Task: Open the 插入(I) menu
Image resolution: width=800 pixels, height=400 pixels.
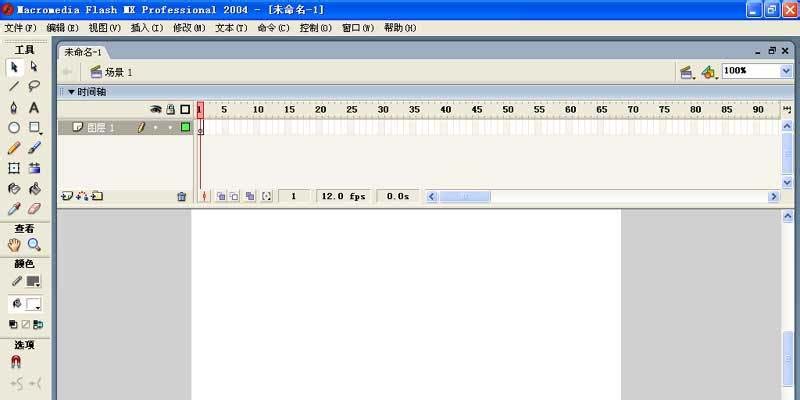Action: click(x=147, y=28)
